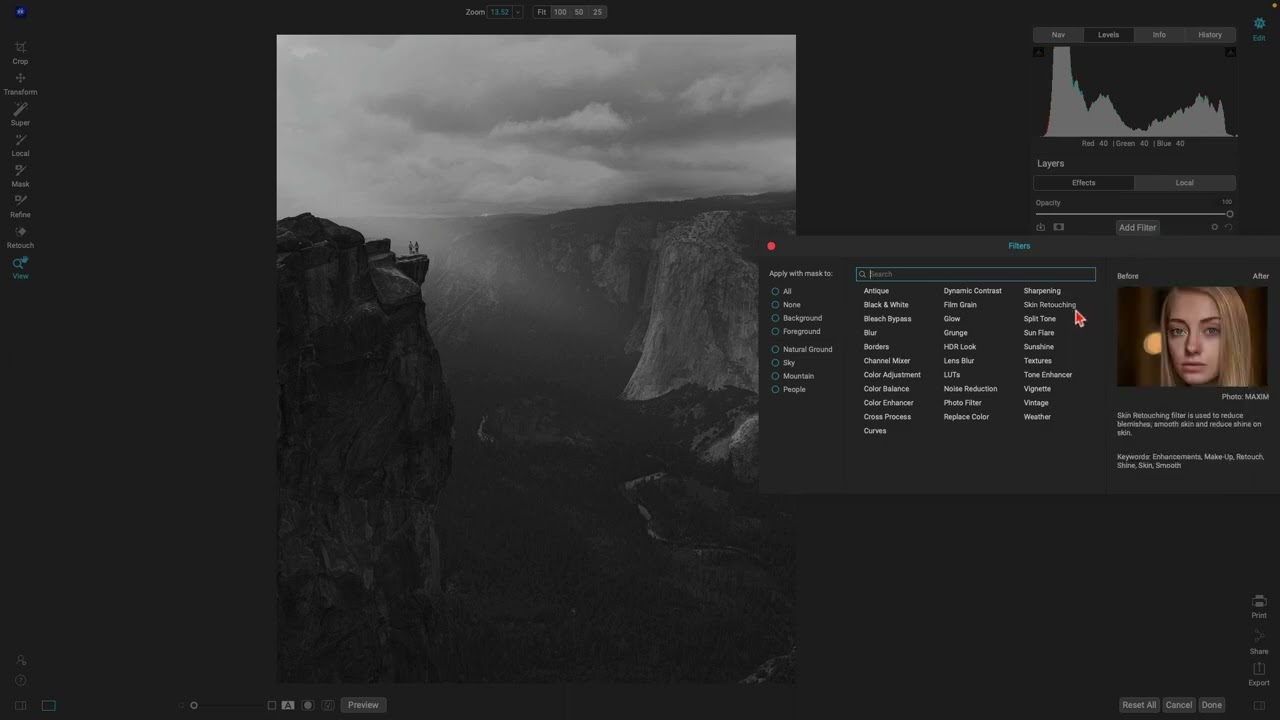
Task: Toggle the shadow clipping warning triangle
Action: (x=1039, y=52)
